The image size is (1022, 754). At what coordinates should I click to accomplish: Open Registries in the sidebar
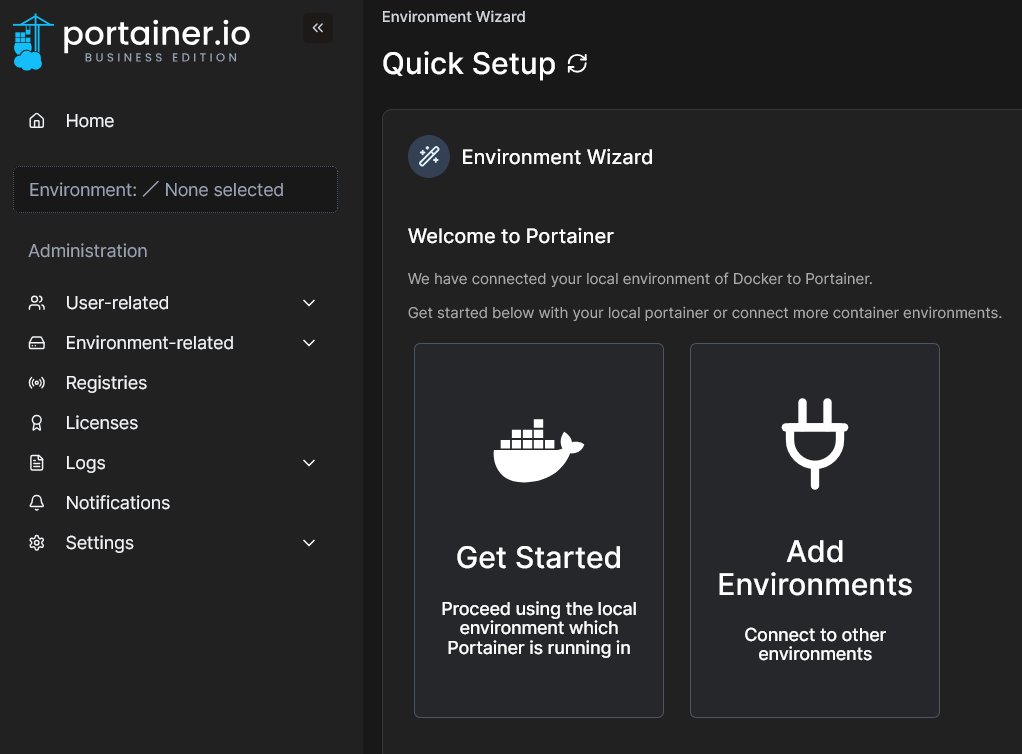click(106, 383)
